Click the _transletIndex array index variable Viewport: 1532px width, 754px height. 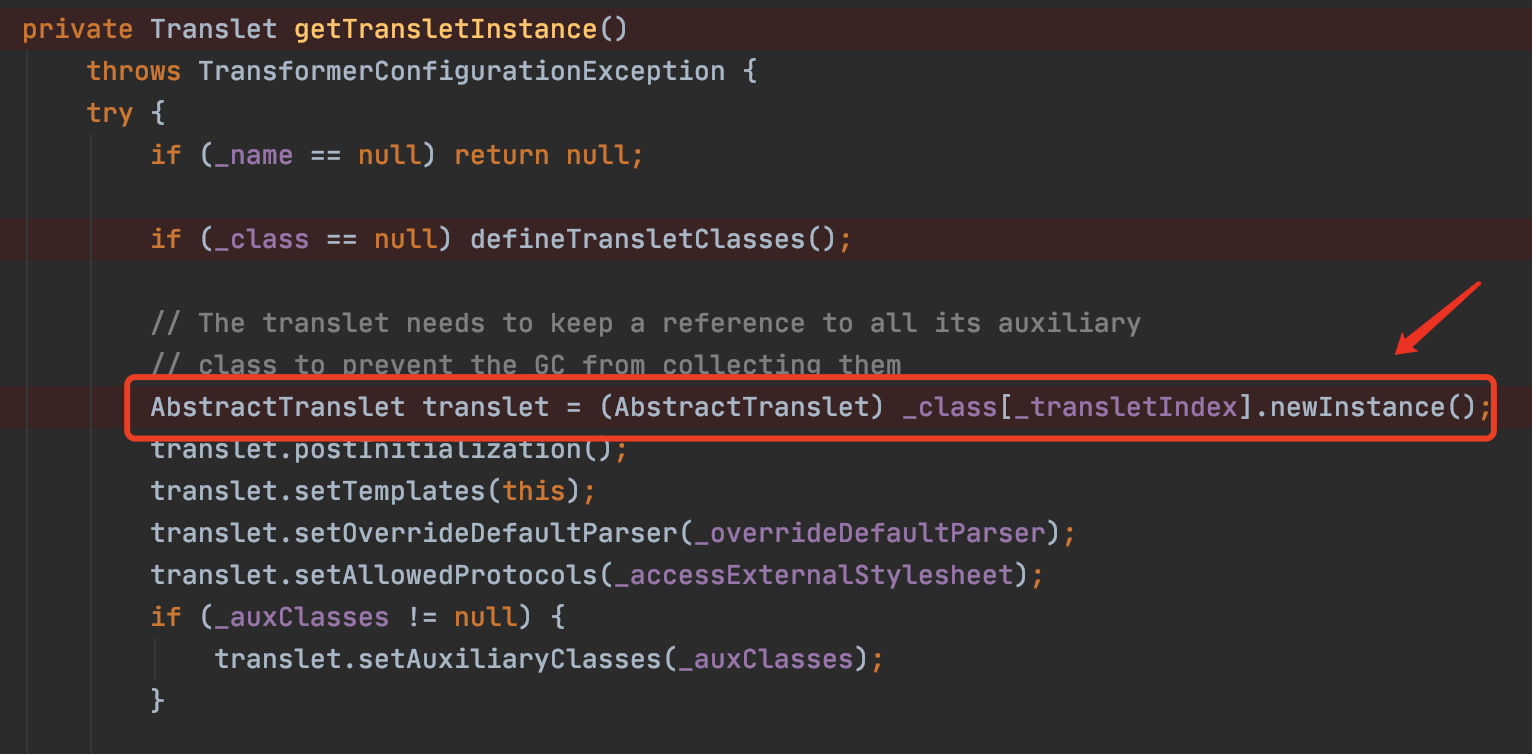click(x=1125, y=407)
